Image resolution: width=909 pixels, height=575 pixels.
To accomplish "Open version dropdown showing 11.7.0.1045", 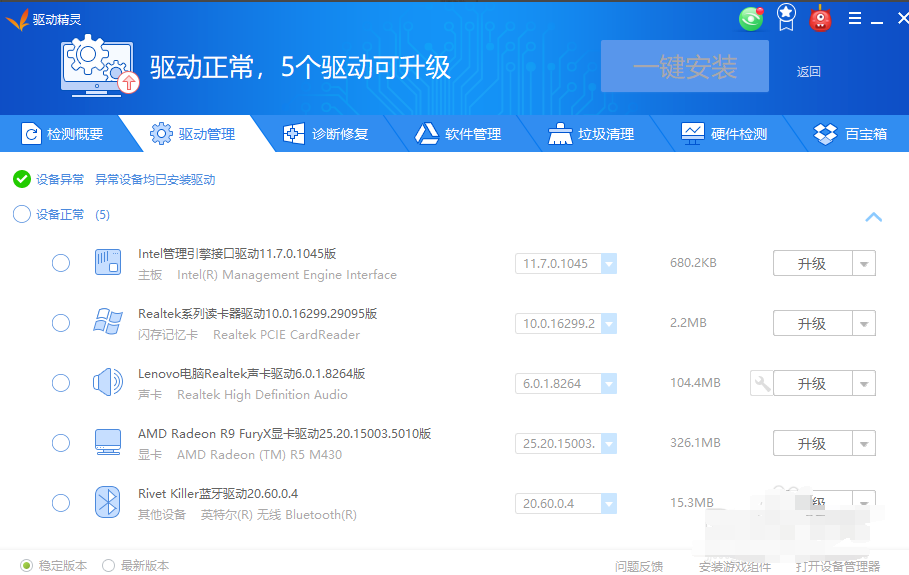I will (608, 264).
